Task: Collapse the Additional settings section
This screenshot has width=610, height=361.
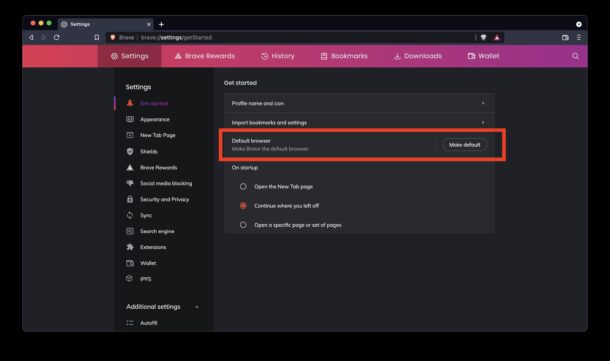Action: [197, 307]
